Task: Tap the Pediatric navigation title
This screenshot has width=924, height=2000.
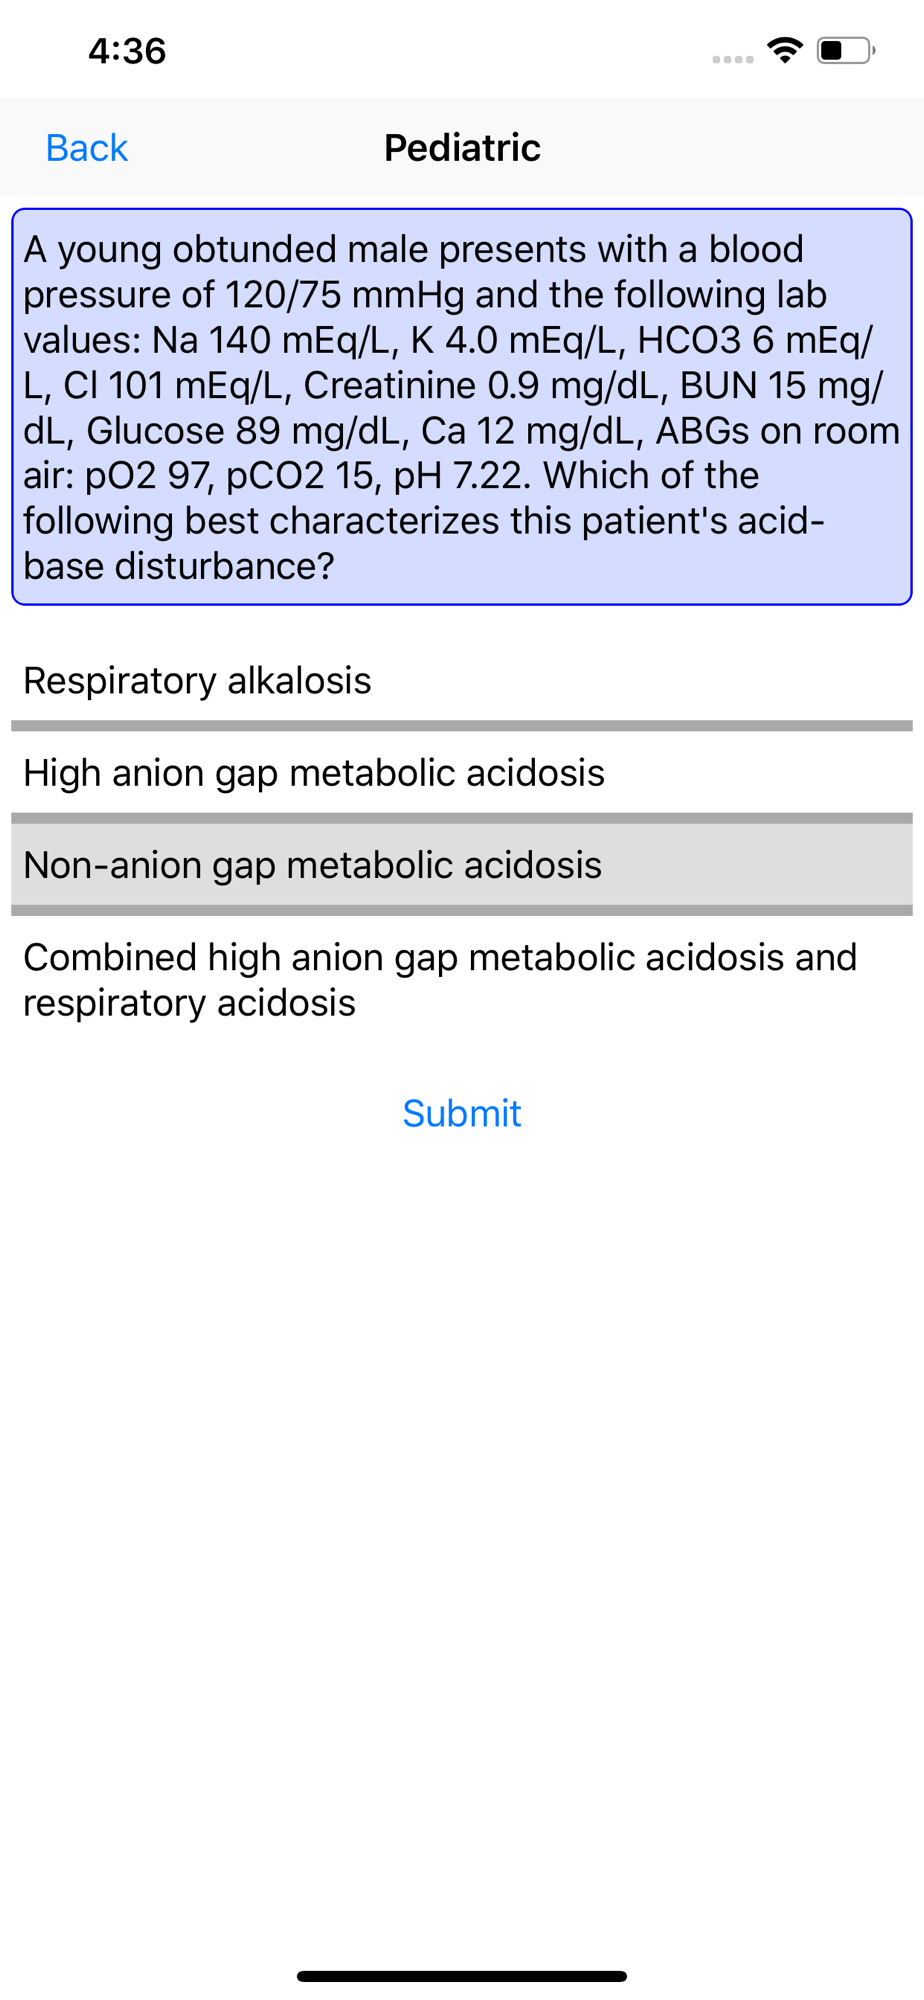Action: (x=462, y=148)
